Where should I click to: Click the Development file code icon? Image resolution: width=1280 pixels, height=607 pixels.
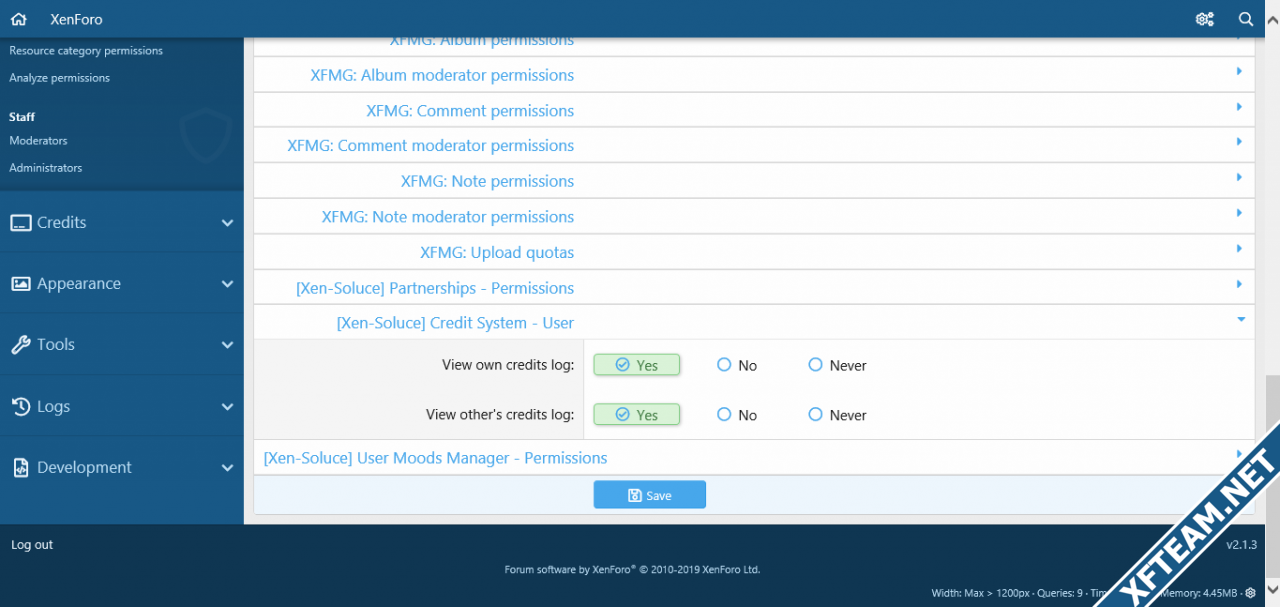point(21,468)
